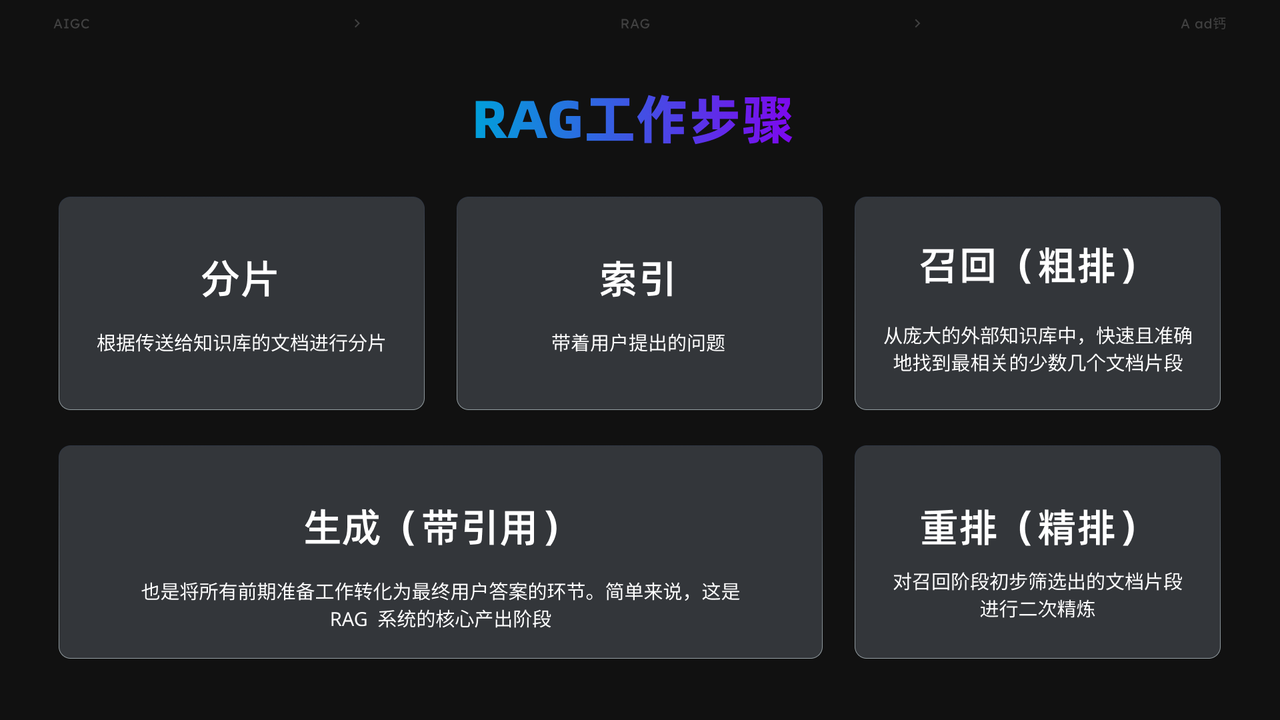Click the 根据传送给知识库的文档进行分片 description

(241, 343)
